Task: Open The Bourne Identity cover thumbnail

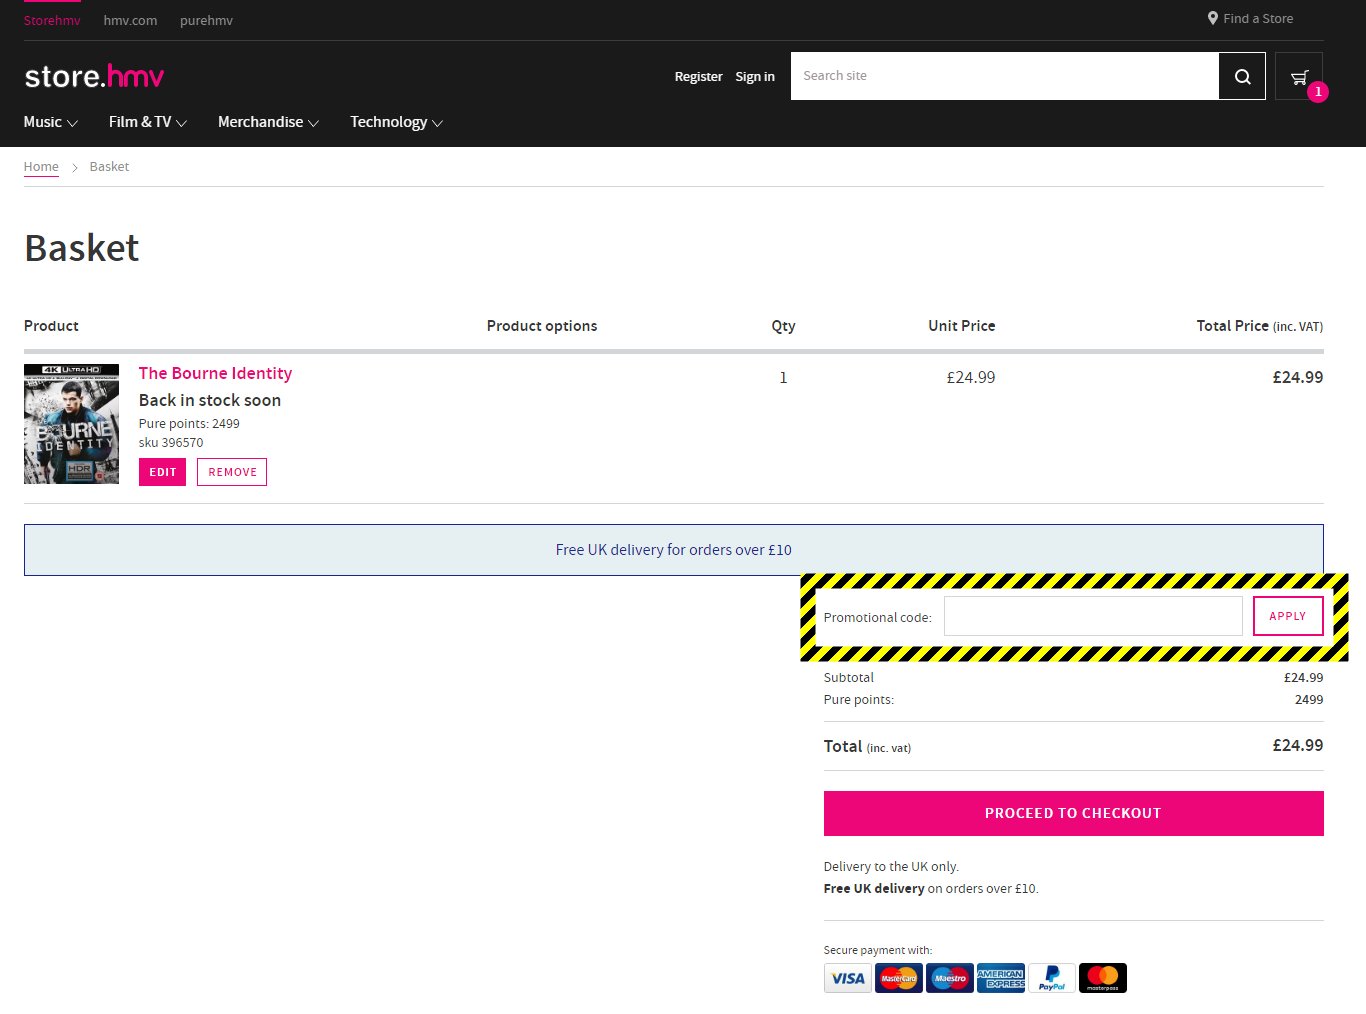Action: 71,424
